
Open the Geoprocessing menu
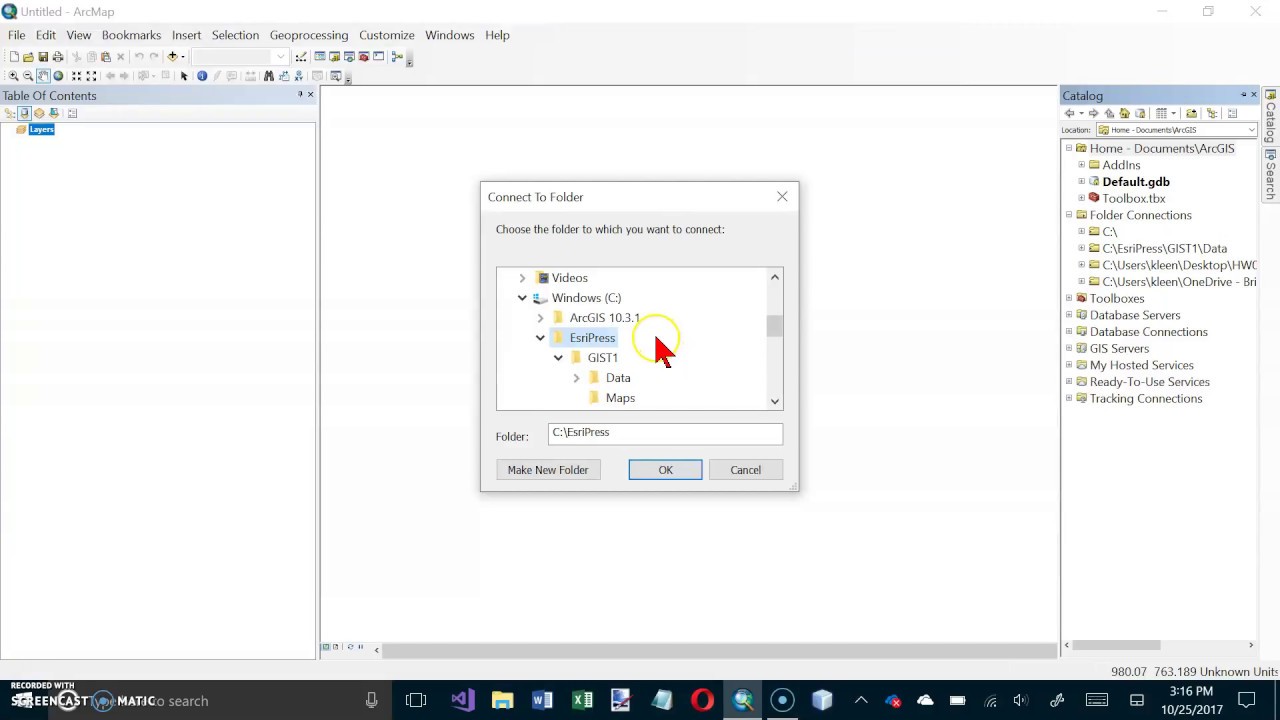(x=309, y=35)
